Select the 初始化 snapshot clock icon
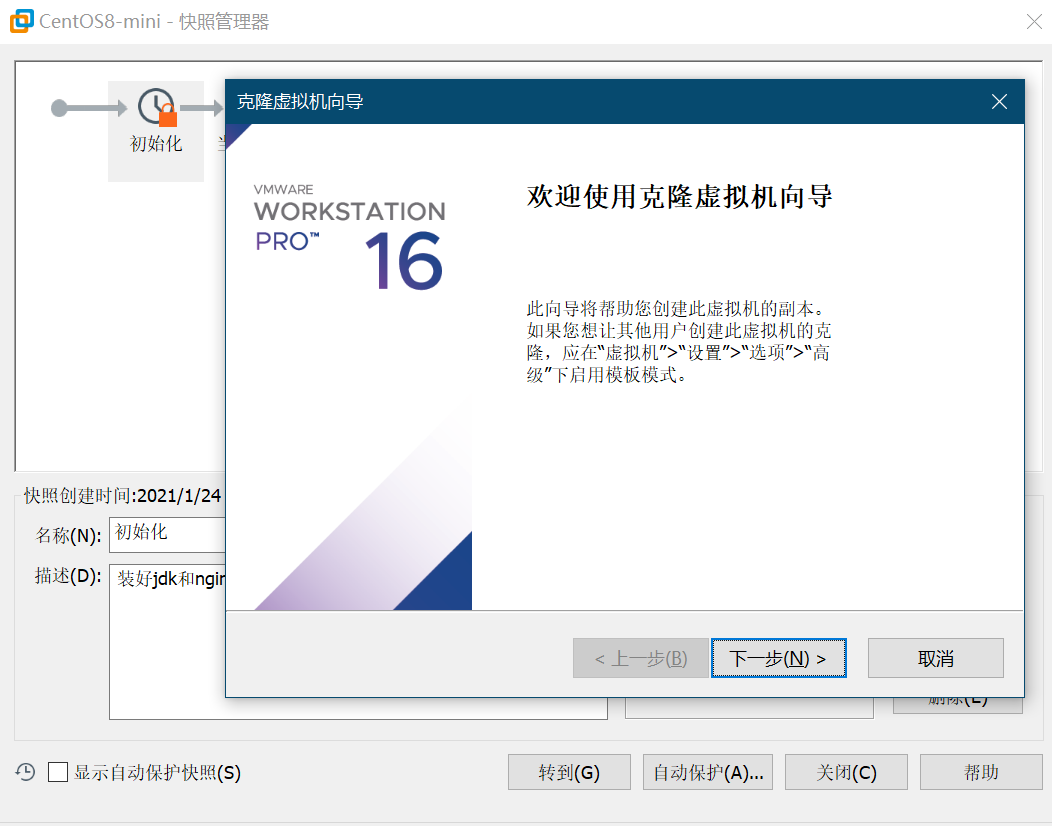Image resolution: width=1052 pixels, height=826 pixels. click(x=156, y=107)
